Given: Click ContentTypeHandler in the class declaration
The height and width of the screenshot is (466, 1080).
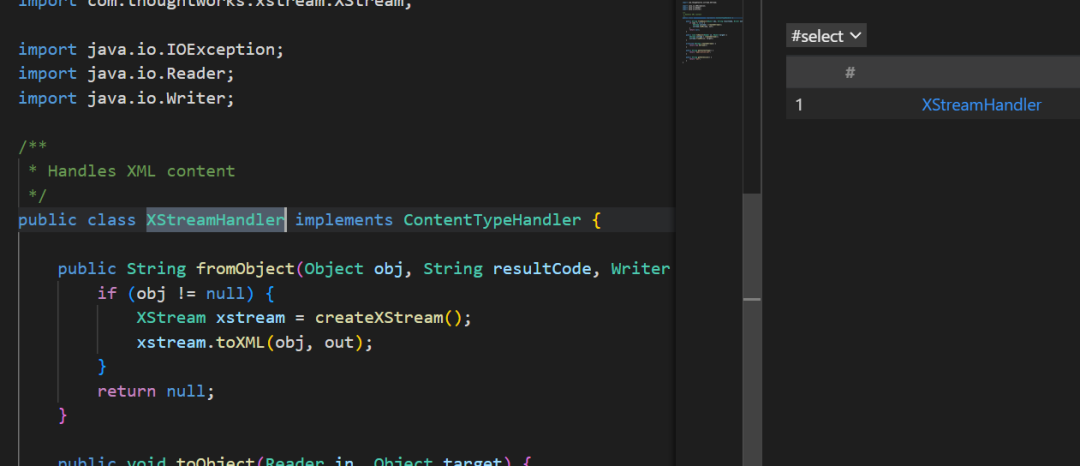Looking at the screenshot, I should point(492,220).
